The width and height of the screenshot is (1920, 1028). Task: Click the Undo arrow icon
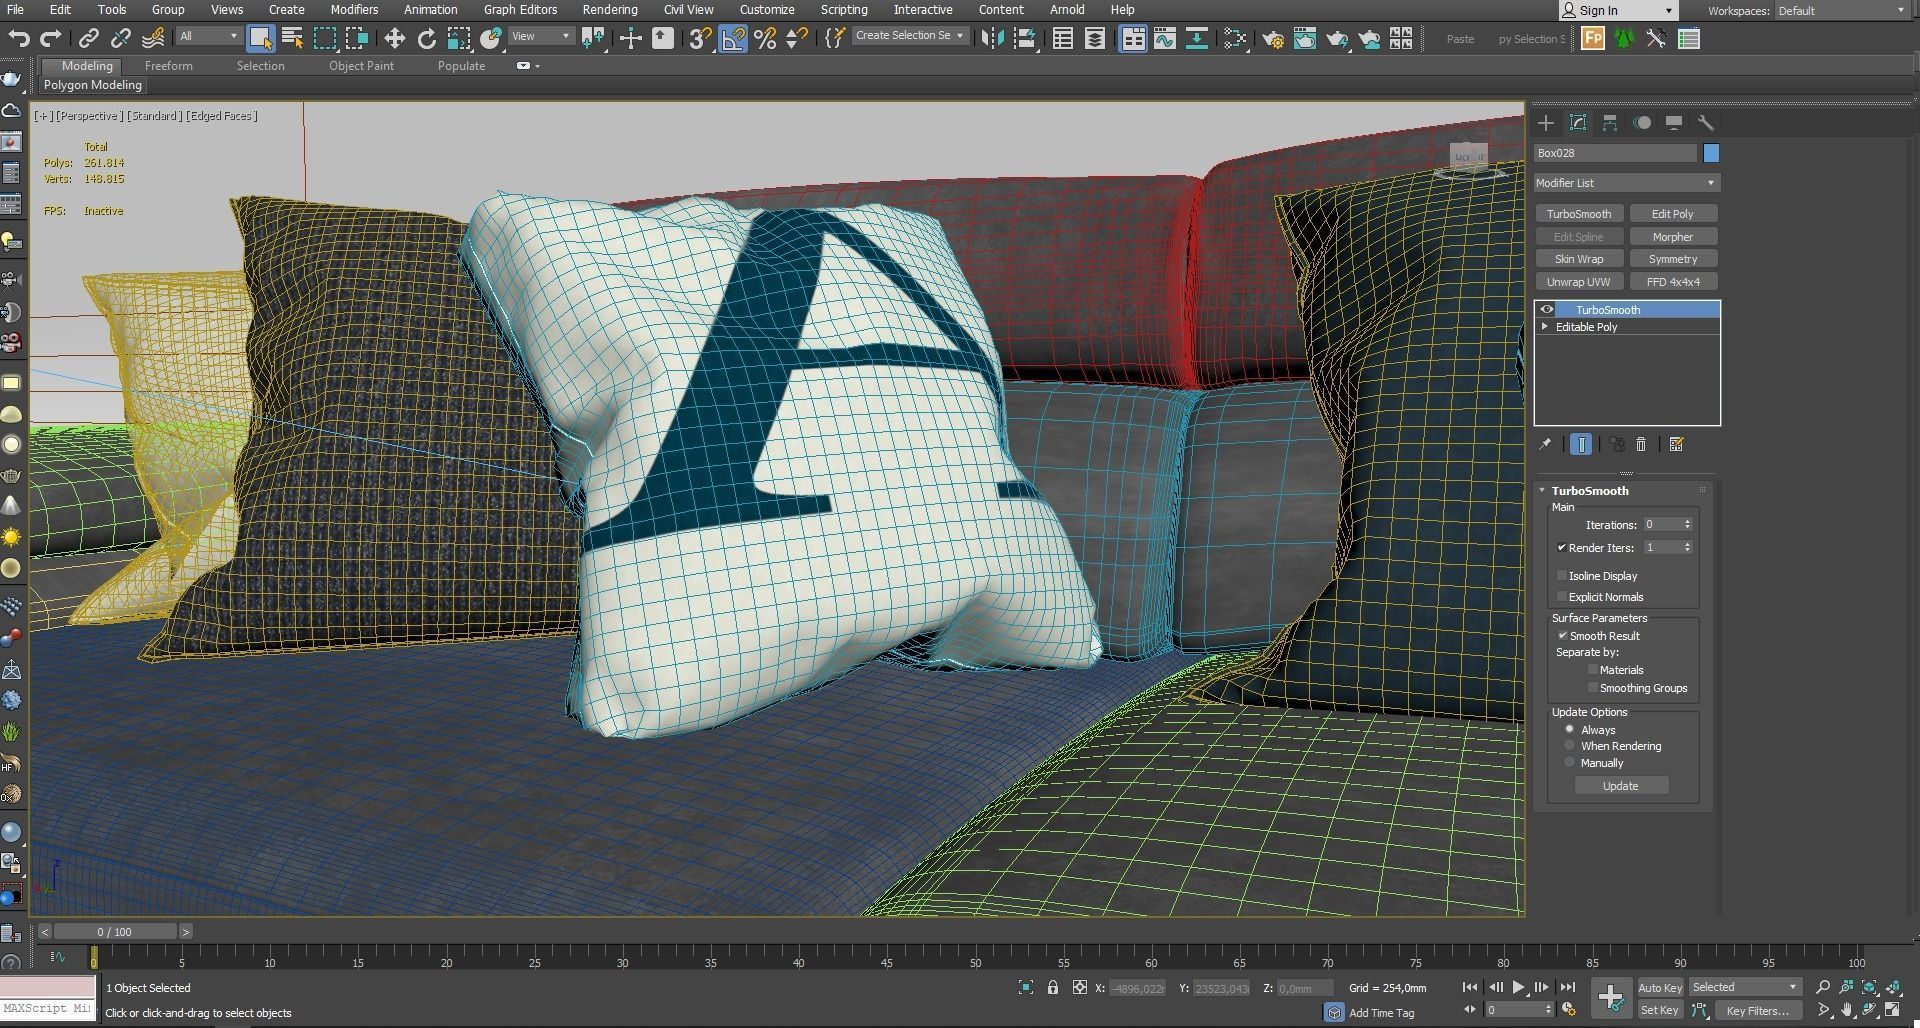point(19,39)
